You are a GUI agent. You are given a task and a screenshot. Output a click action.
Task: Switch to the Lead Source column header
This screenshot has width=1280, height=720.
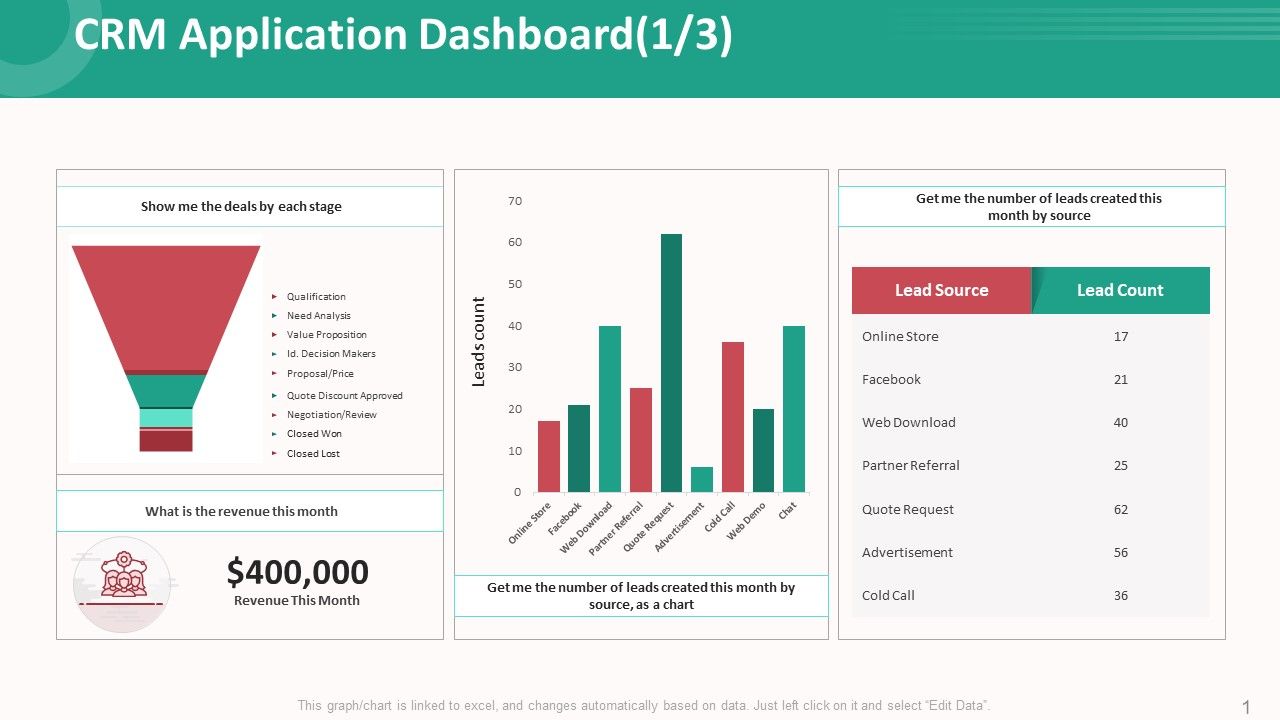tap(940, 290)
